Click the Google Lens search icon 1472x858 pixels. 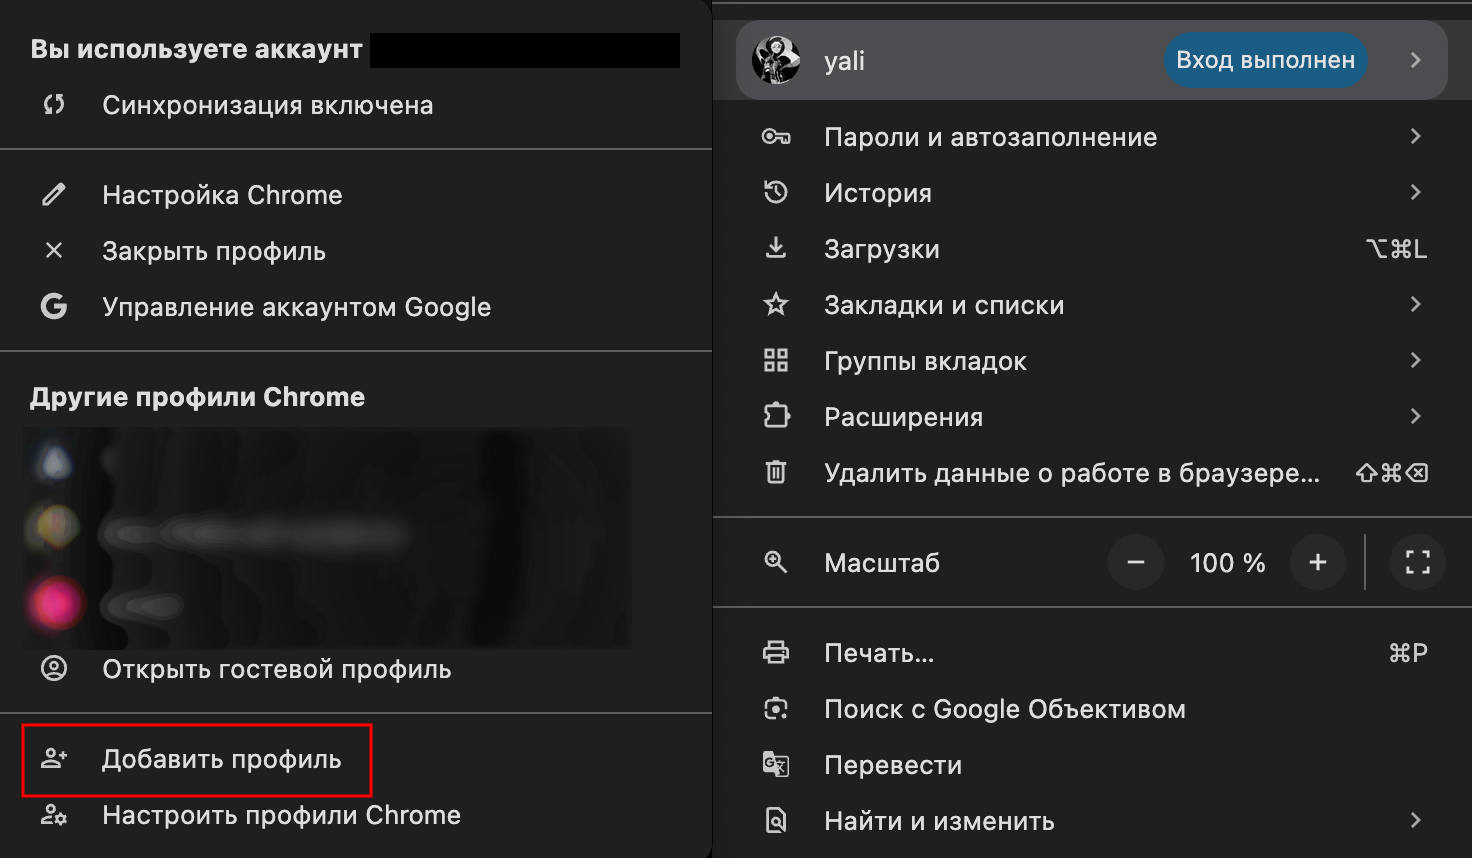(776, 709)
